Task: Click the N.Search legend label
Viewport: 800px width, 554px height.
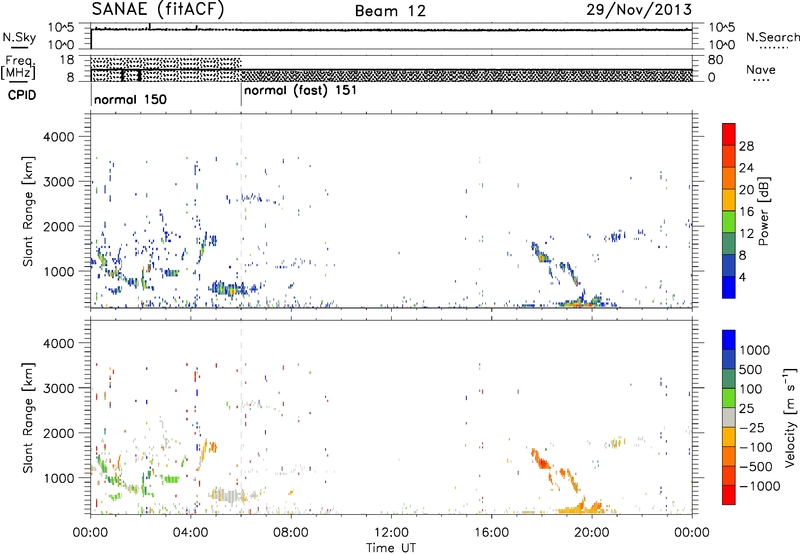Action: 773,37
